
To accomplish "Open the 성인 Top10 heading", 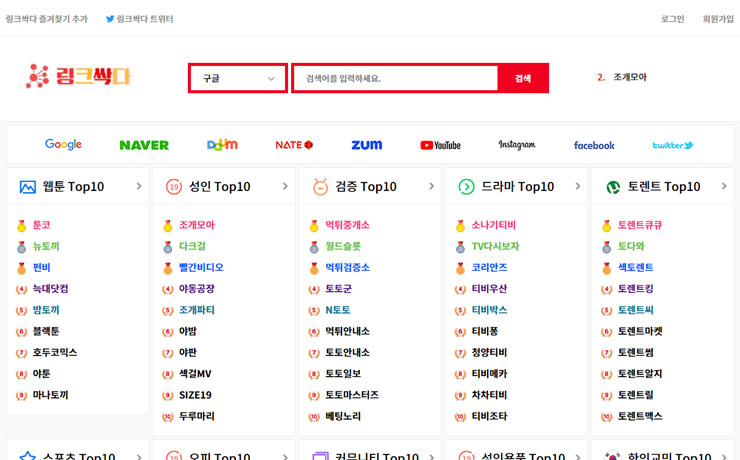I will click(219, 187).
